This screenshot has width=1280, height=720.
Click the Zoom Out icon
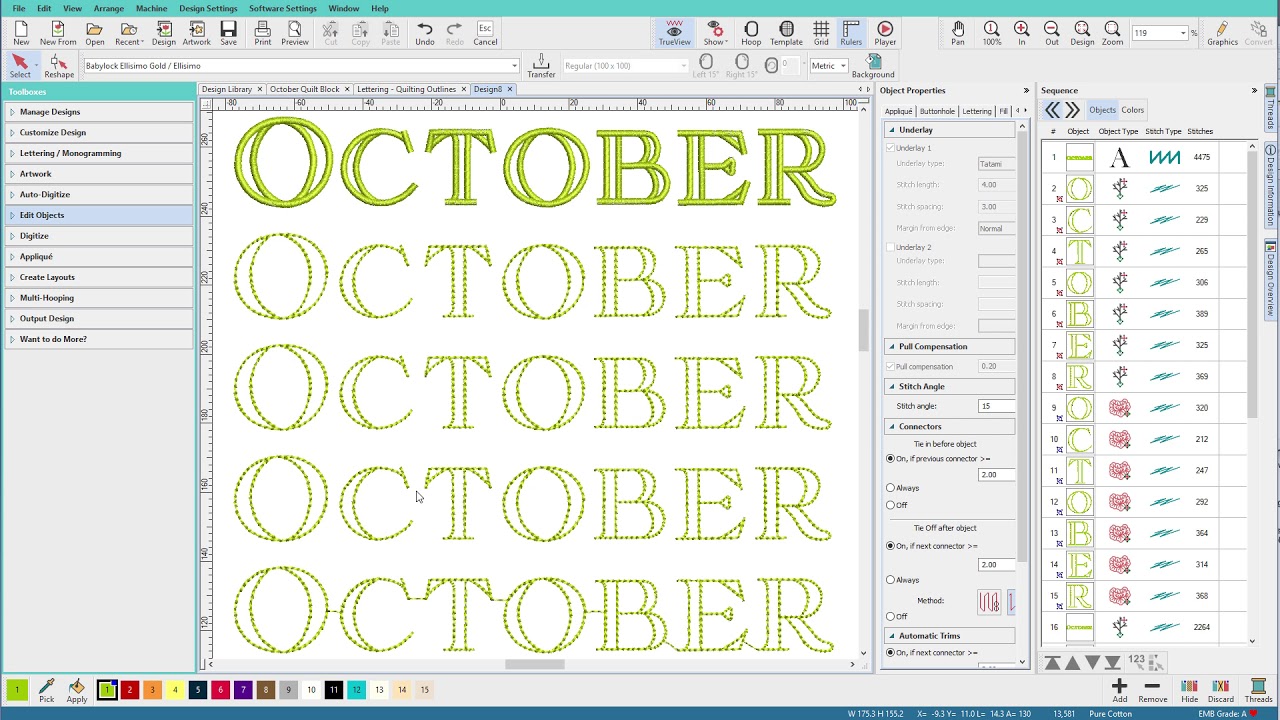[1052, 33]
